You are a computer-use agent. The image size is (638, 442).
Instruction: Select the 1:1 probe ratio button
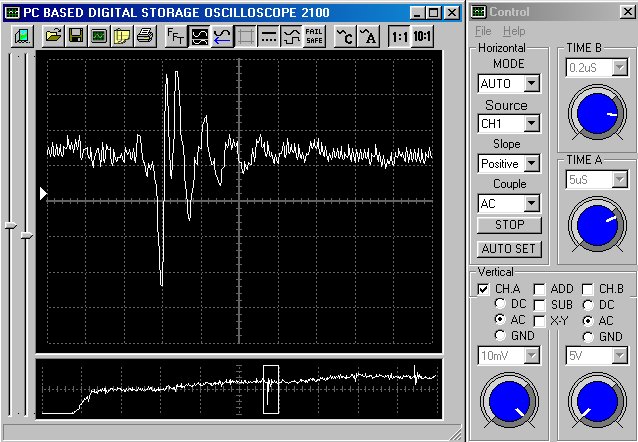tap(399, 36)
